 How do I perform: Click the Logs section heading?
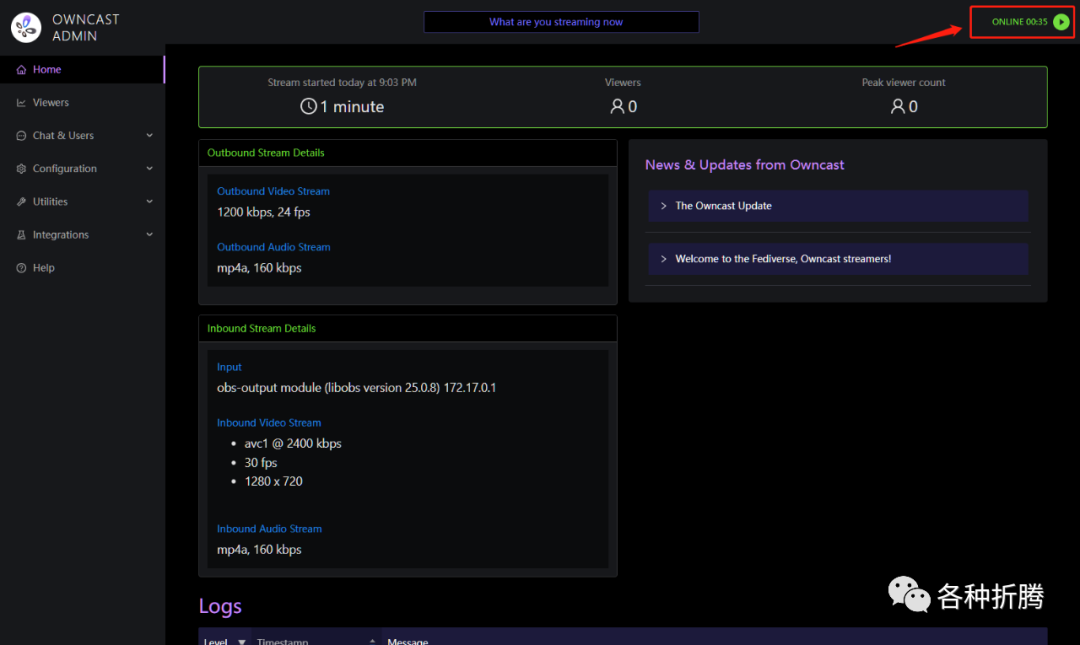[220, 606]
